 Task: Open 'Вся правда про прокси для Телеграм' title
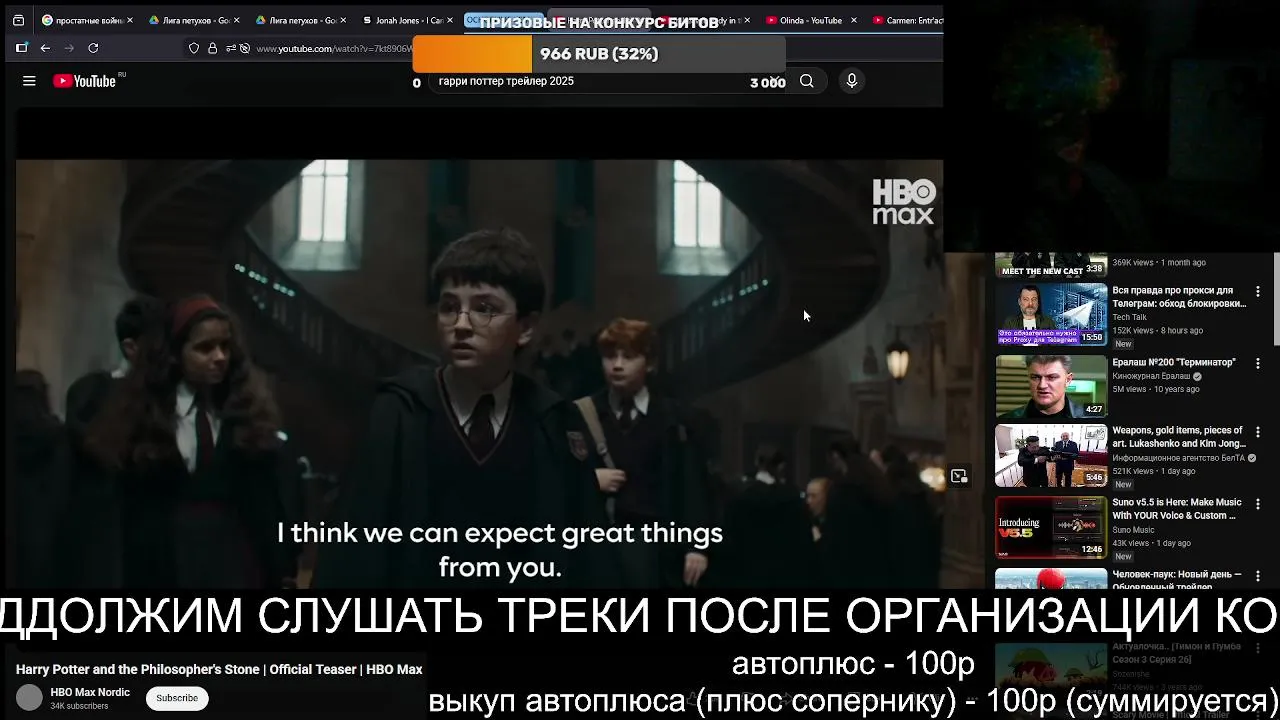coord(1179,297)
